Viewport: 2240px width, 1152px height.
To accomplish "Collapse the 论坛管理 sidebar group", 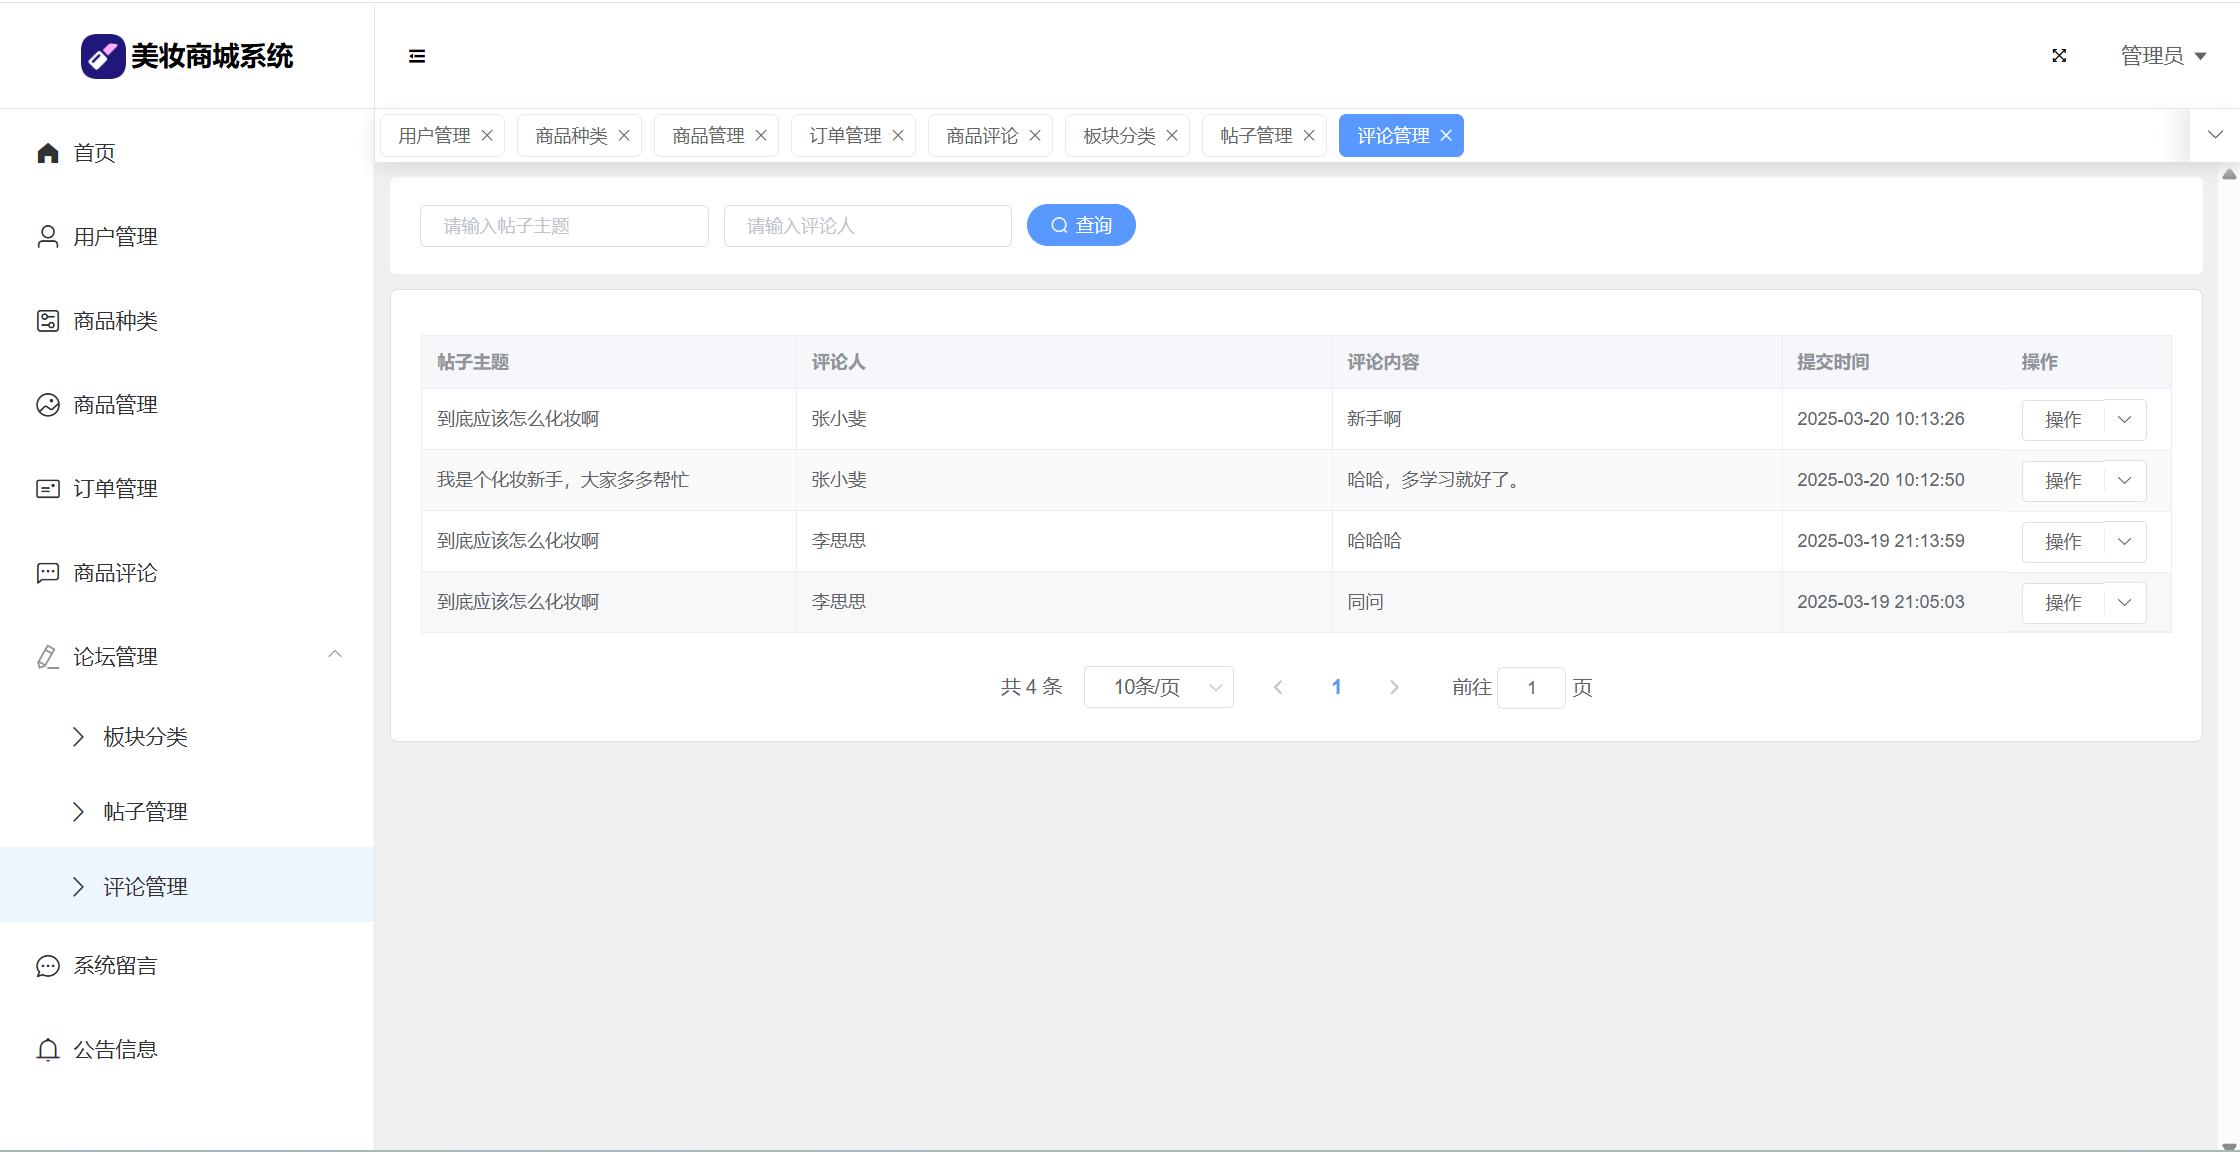I will pos(335,655).
